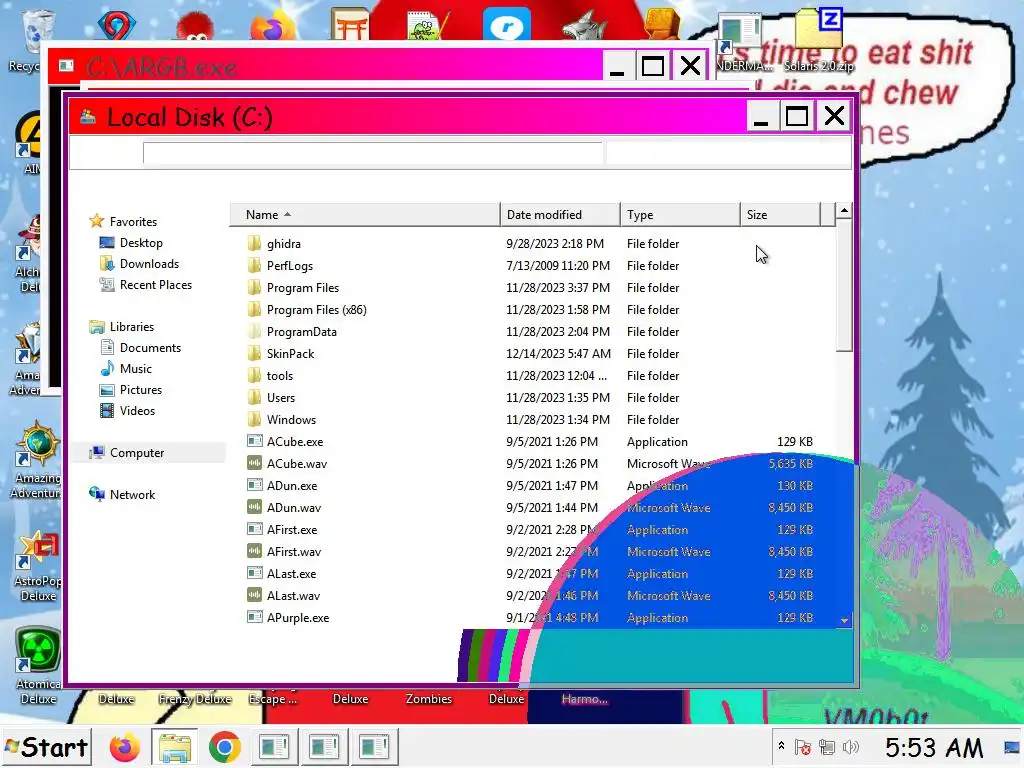The width and height of the screenshot is (1024, 768).
Task: Click the search box in Local Disk window
Action: 729,153
